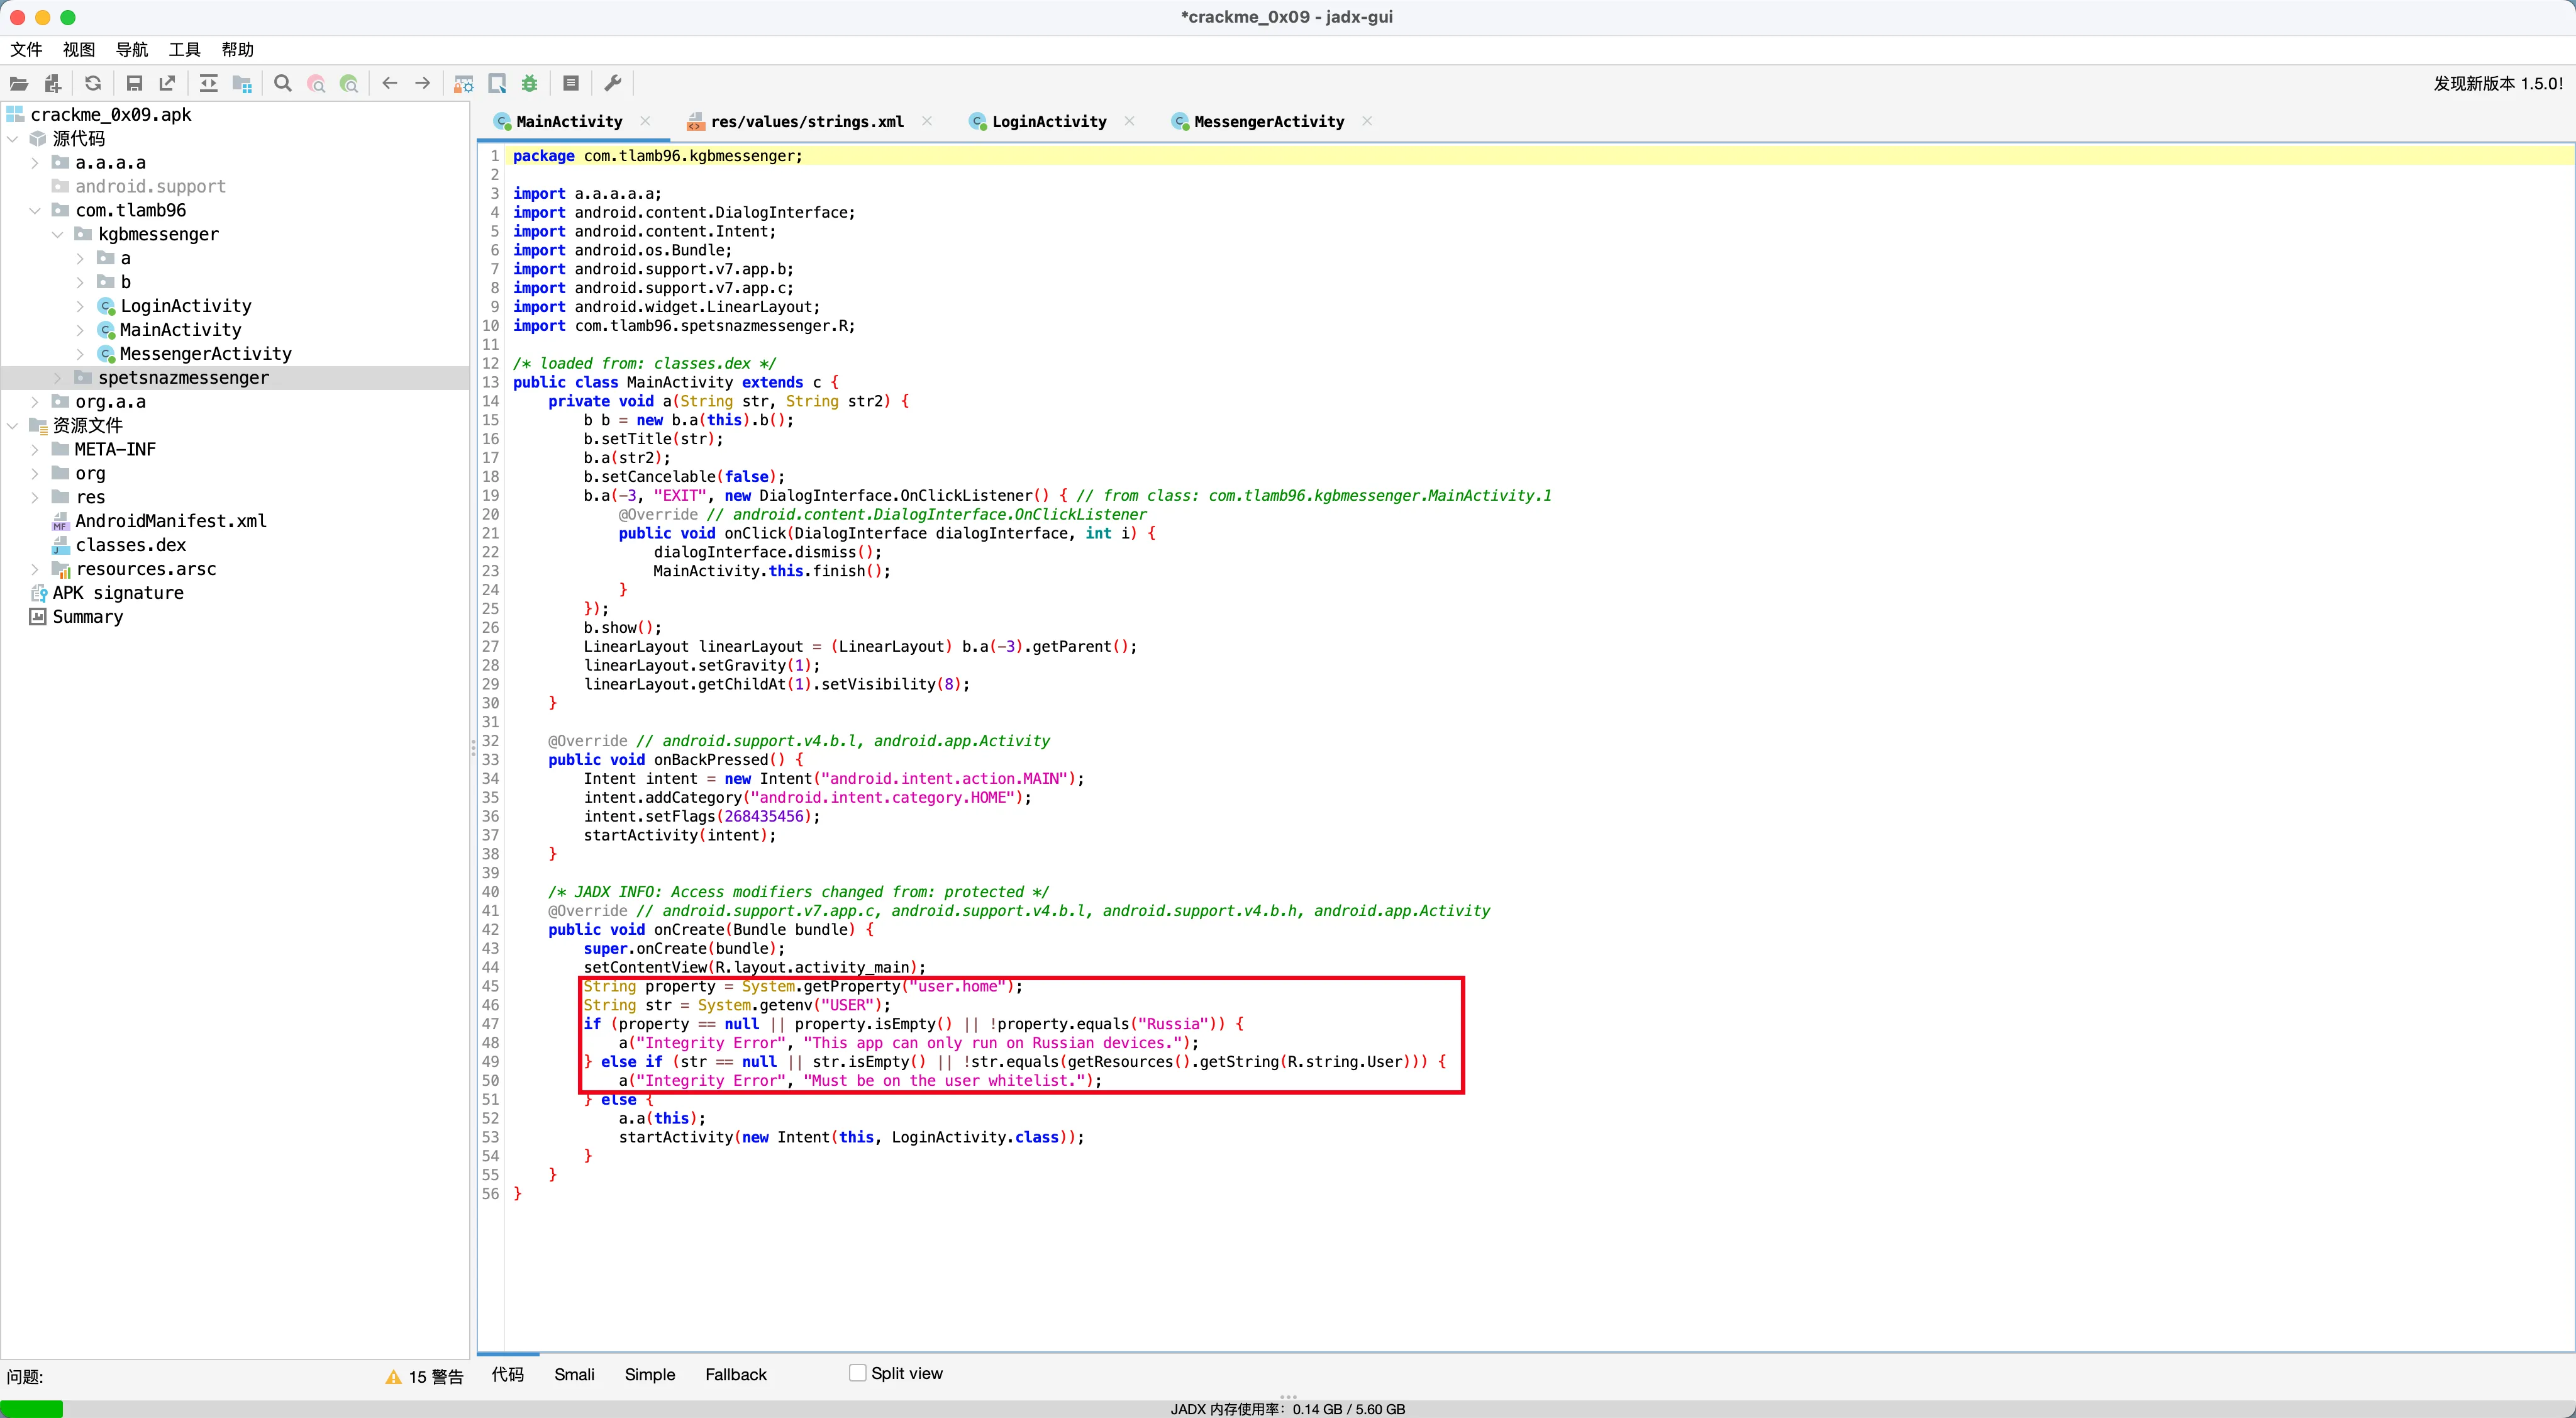Click the green memory usage progress bar
Screen dimensions: 2576x1418
click(x=32, y=1408)
